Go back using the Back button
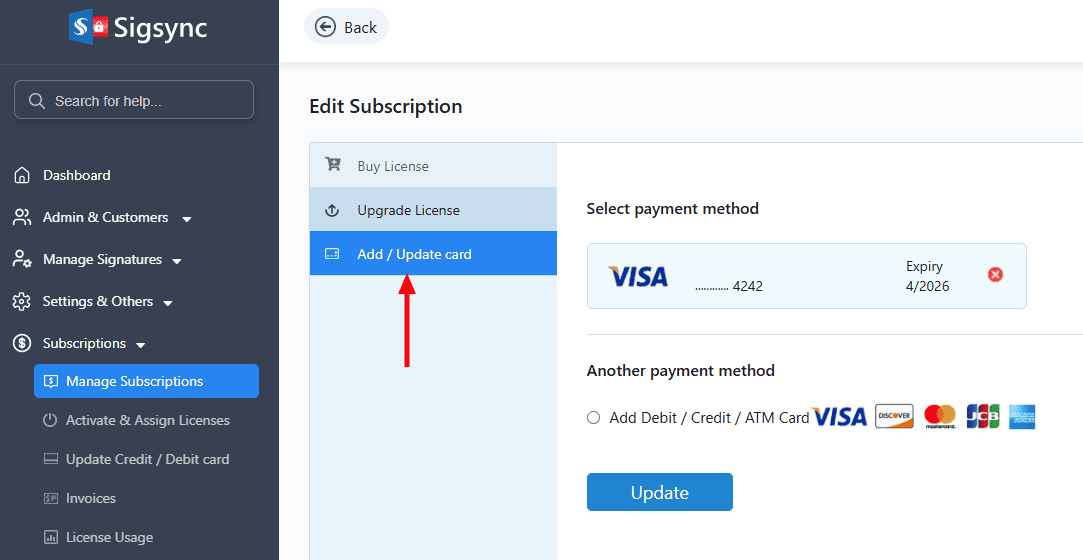This screenshot has width=1083, height=560. click(346, 27)
